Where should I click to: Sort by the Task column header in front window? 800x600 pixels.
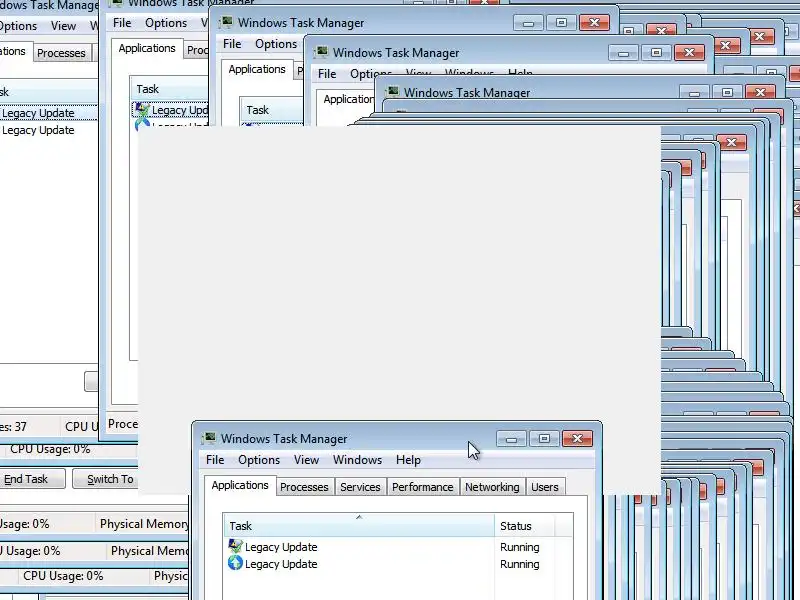click(359, 526)
